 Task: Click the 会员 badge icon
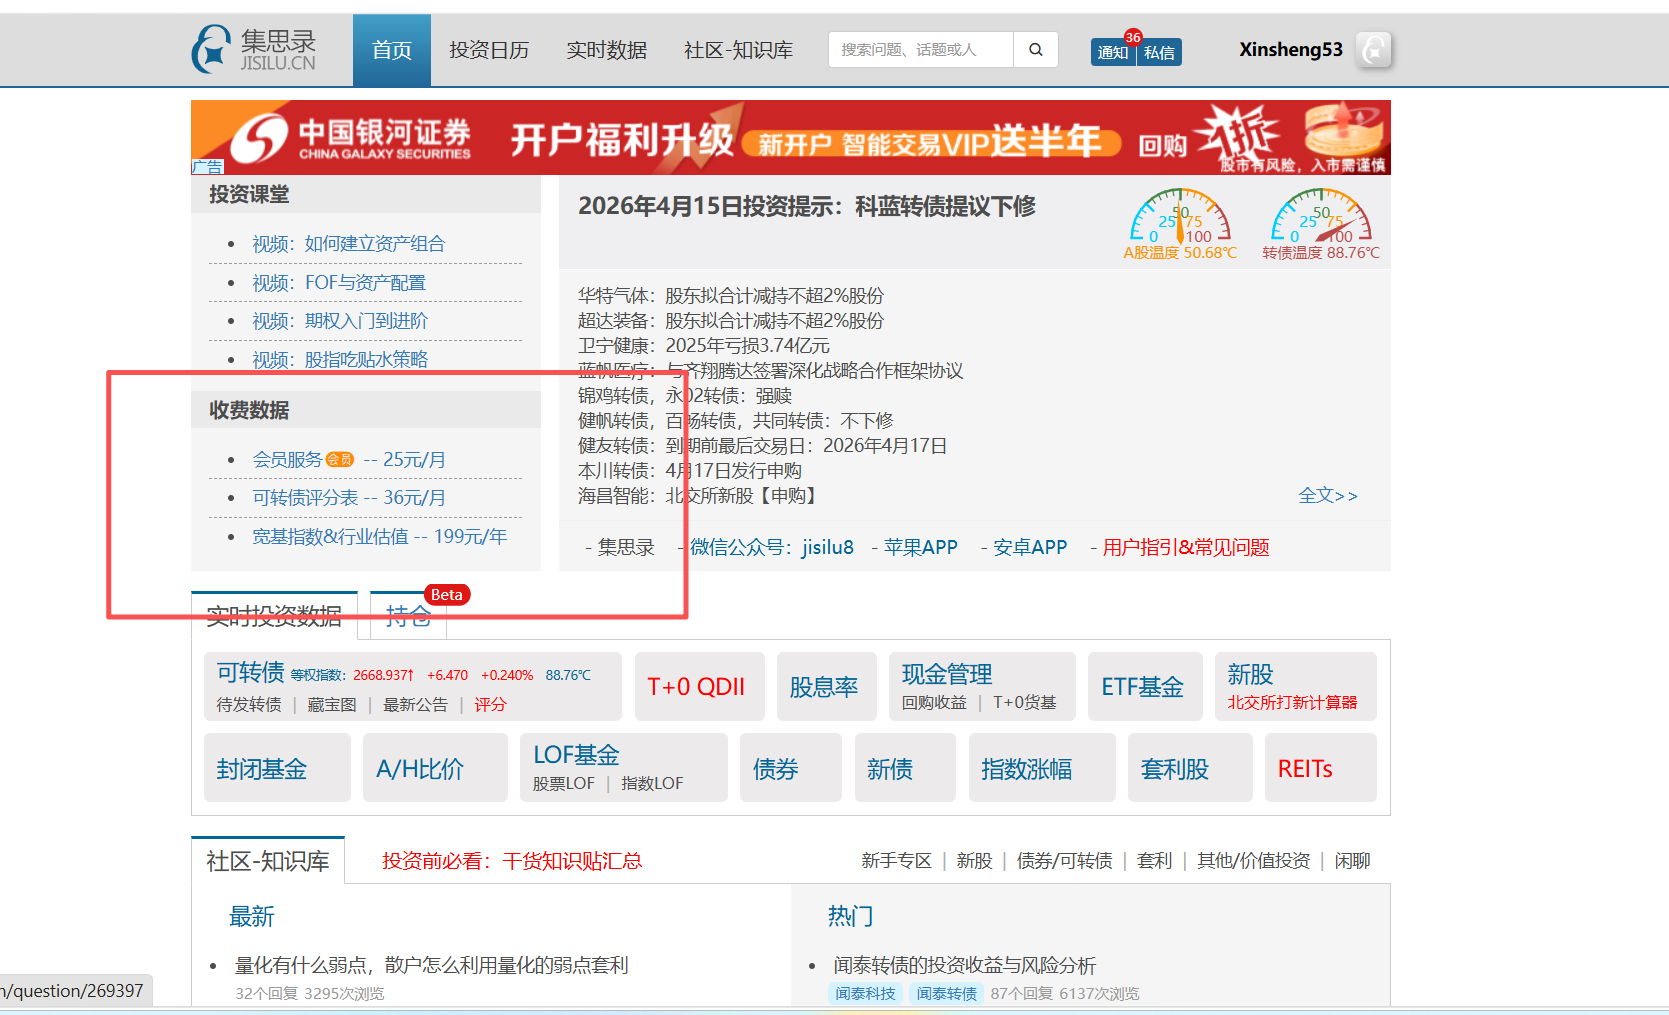[x=340, y=460]
